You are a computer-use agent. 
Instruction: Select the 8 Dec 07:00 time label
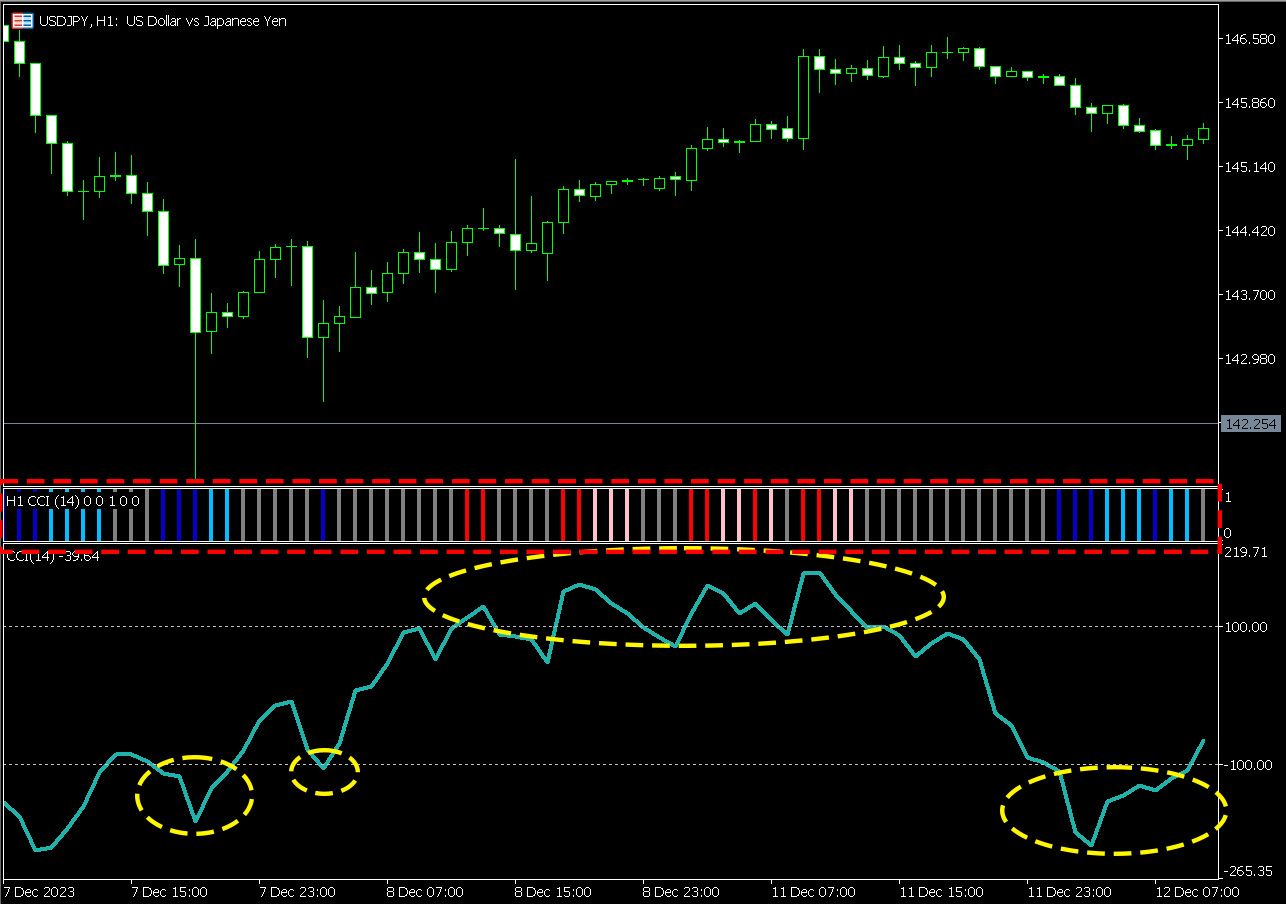click(x=425, y=891)
